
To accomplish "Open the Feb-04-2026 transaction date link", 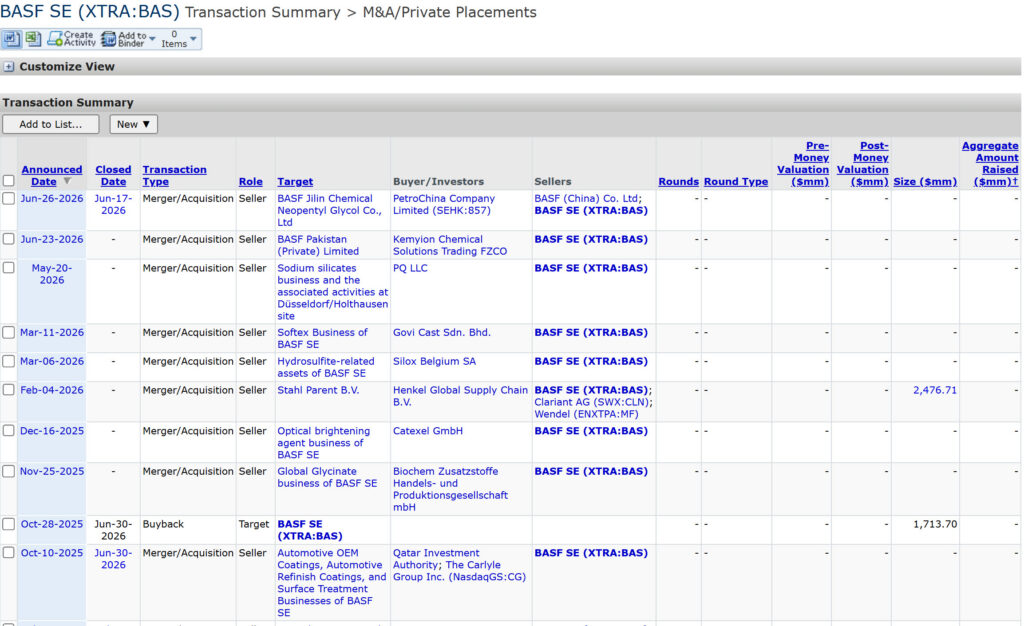I will click(52, 390).
